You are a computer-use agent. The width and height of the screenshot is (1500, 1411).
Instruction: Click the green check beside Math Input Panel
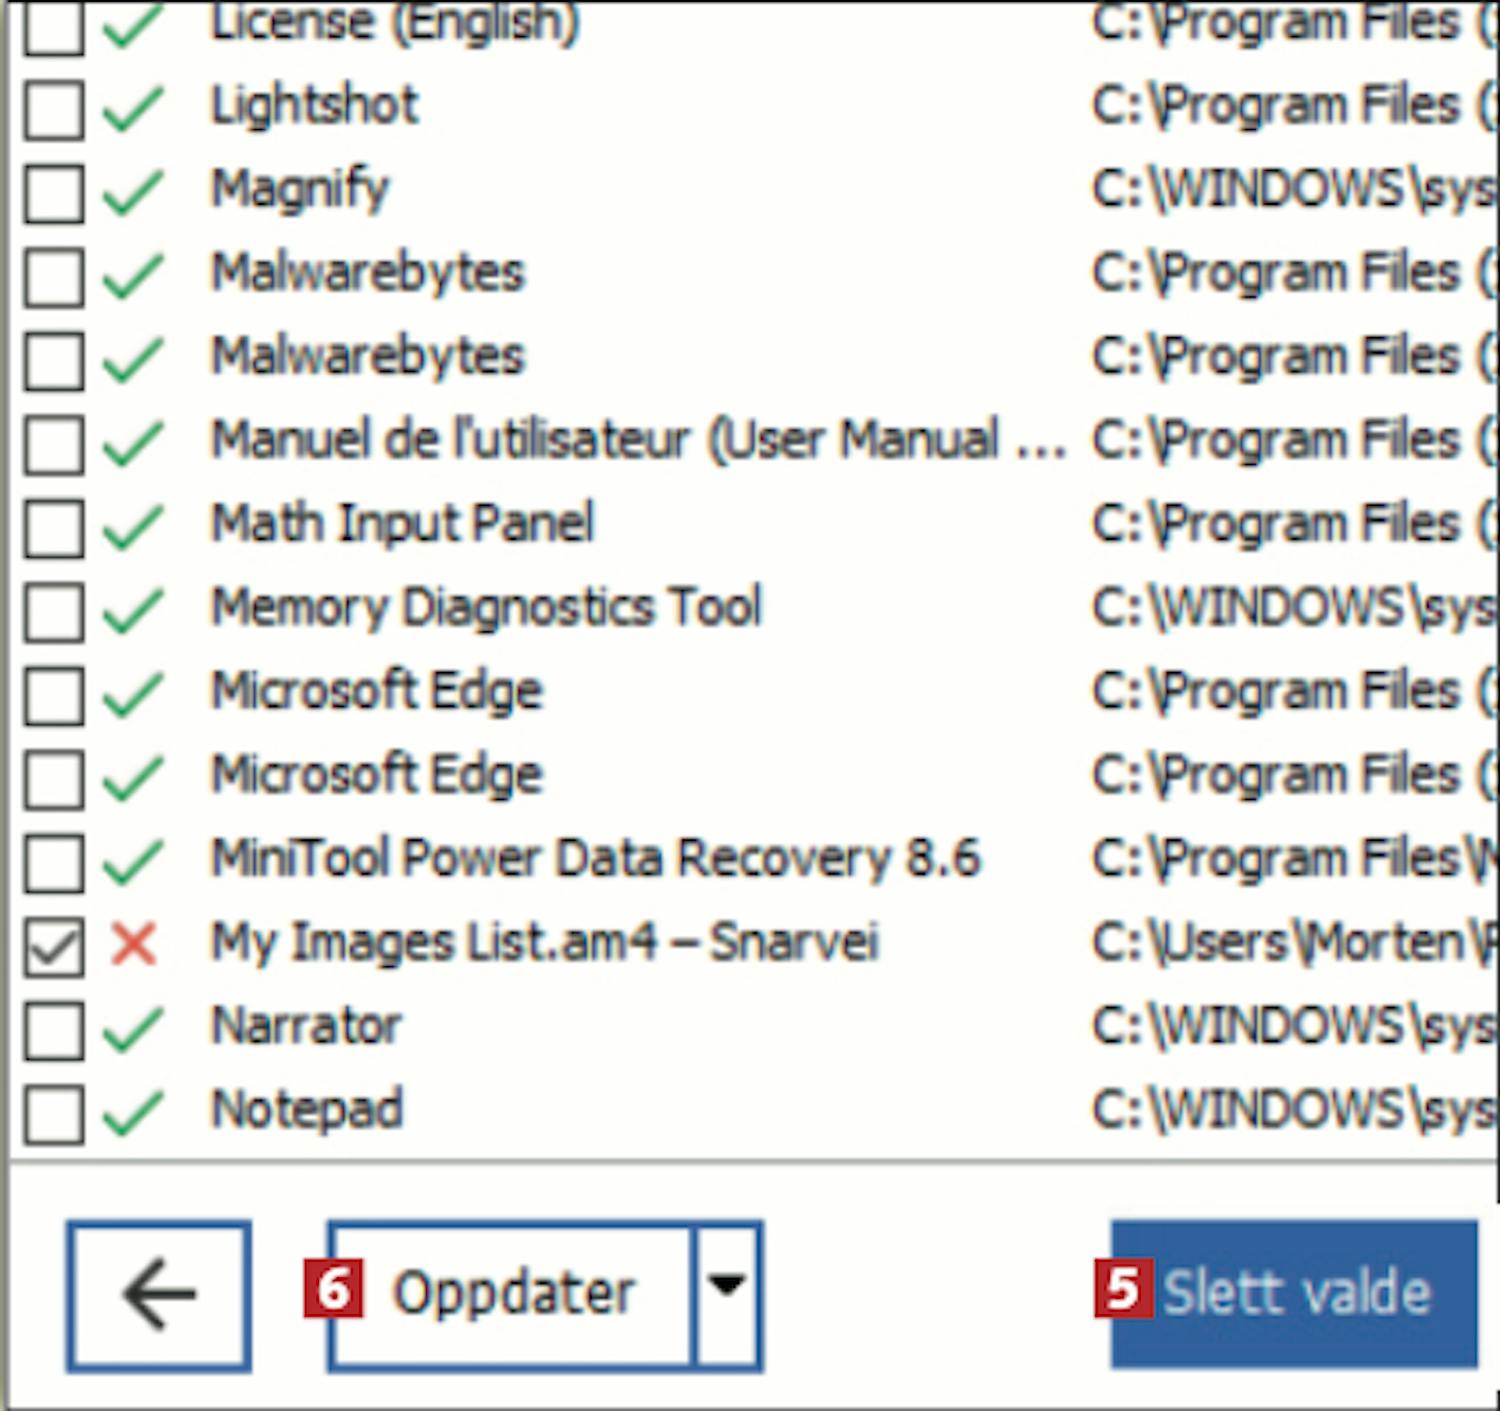click(133, 527)
